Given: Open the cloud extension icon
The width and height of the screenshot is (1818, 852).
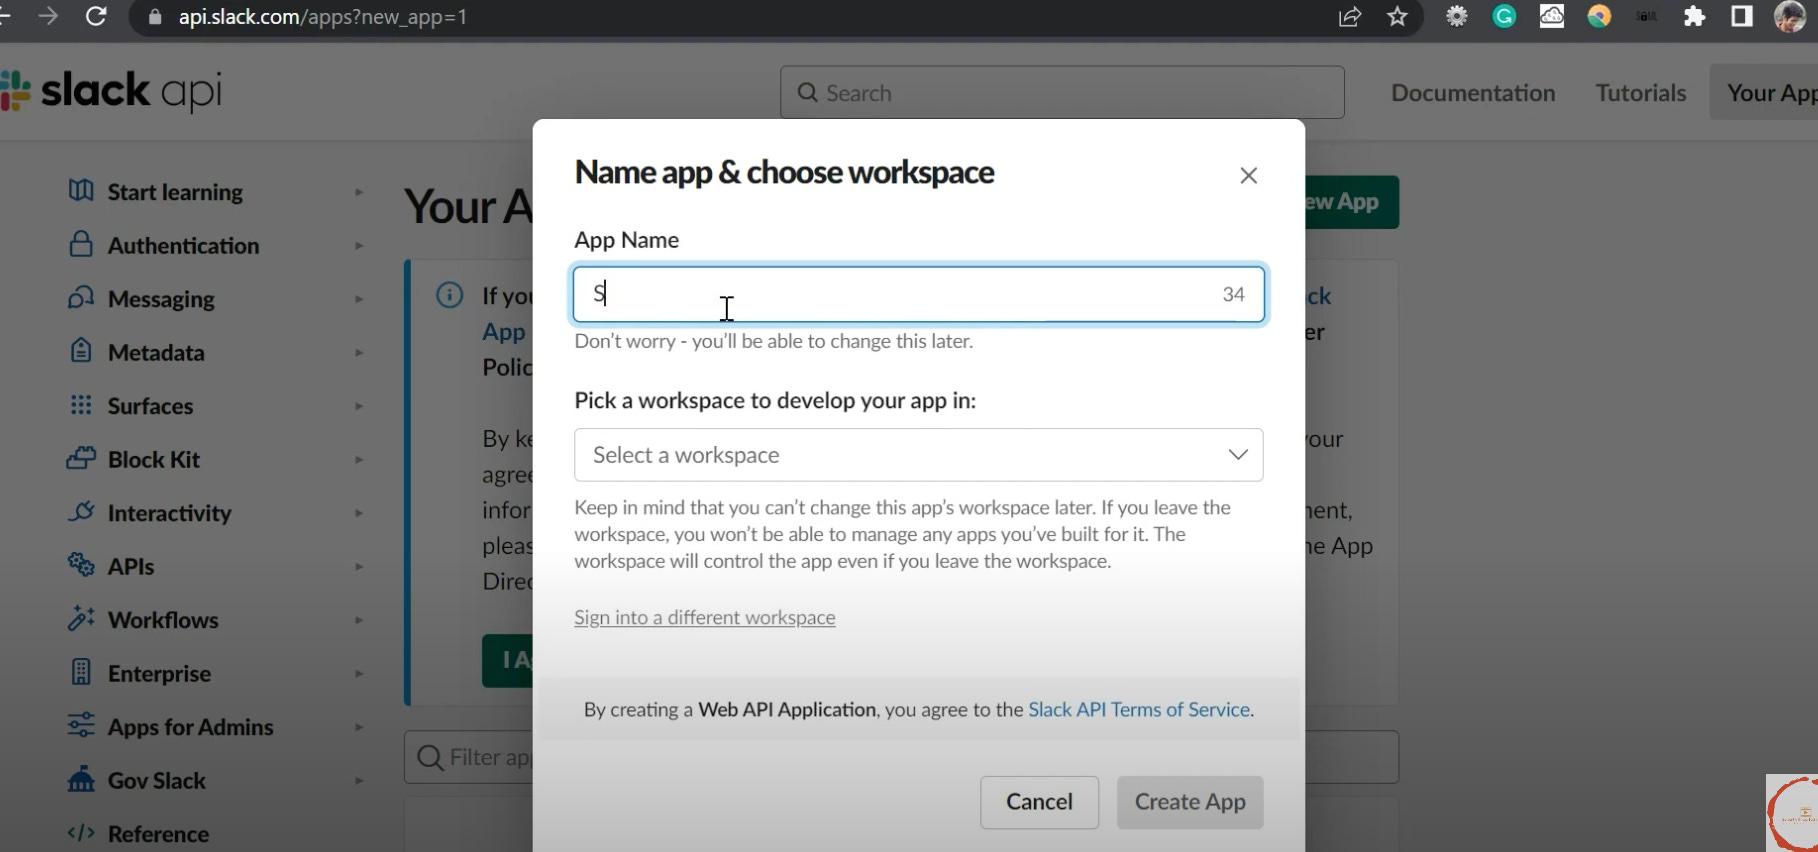Looking at the screenshot, I should (x=1552, y=17).
